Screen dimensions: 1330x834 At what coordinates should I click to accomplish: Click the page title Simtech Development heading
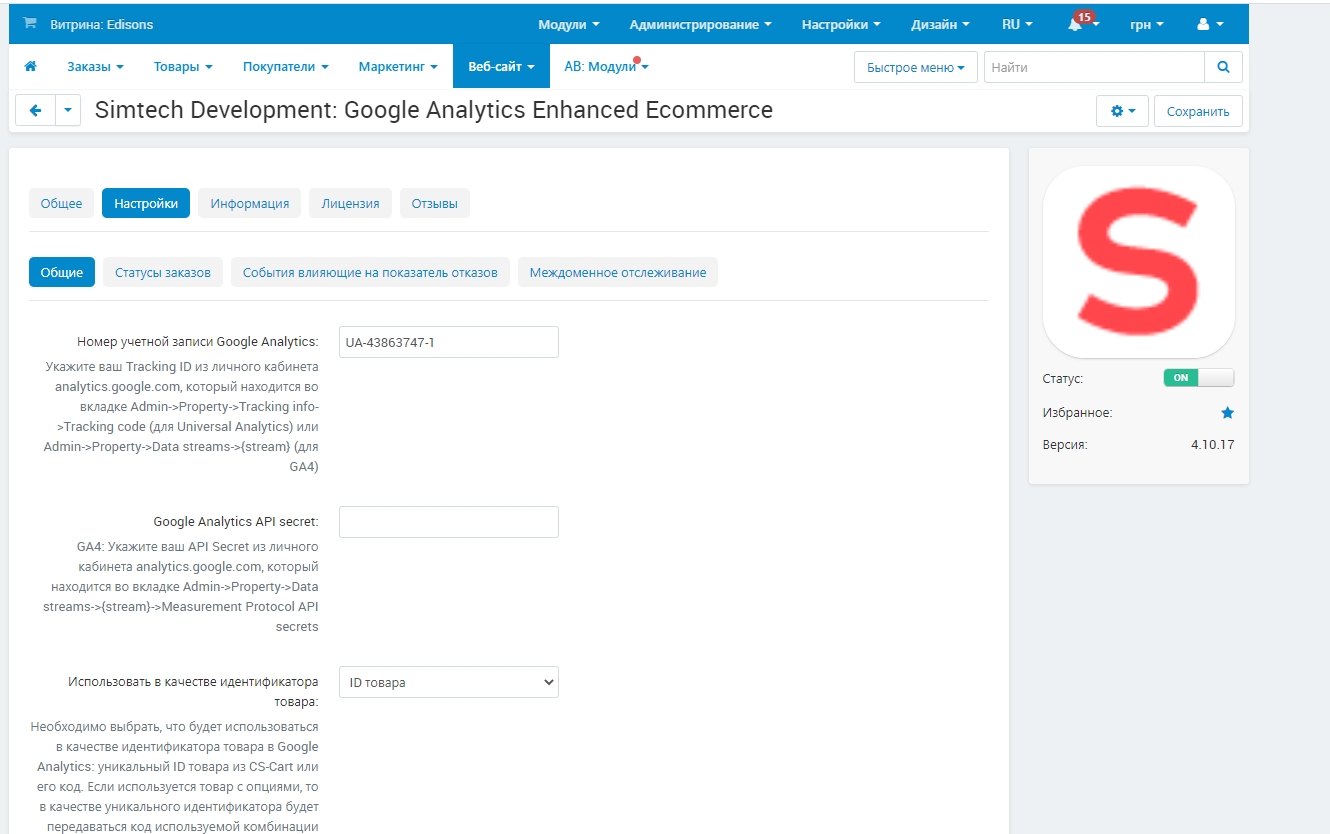pos(434,110)
